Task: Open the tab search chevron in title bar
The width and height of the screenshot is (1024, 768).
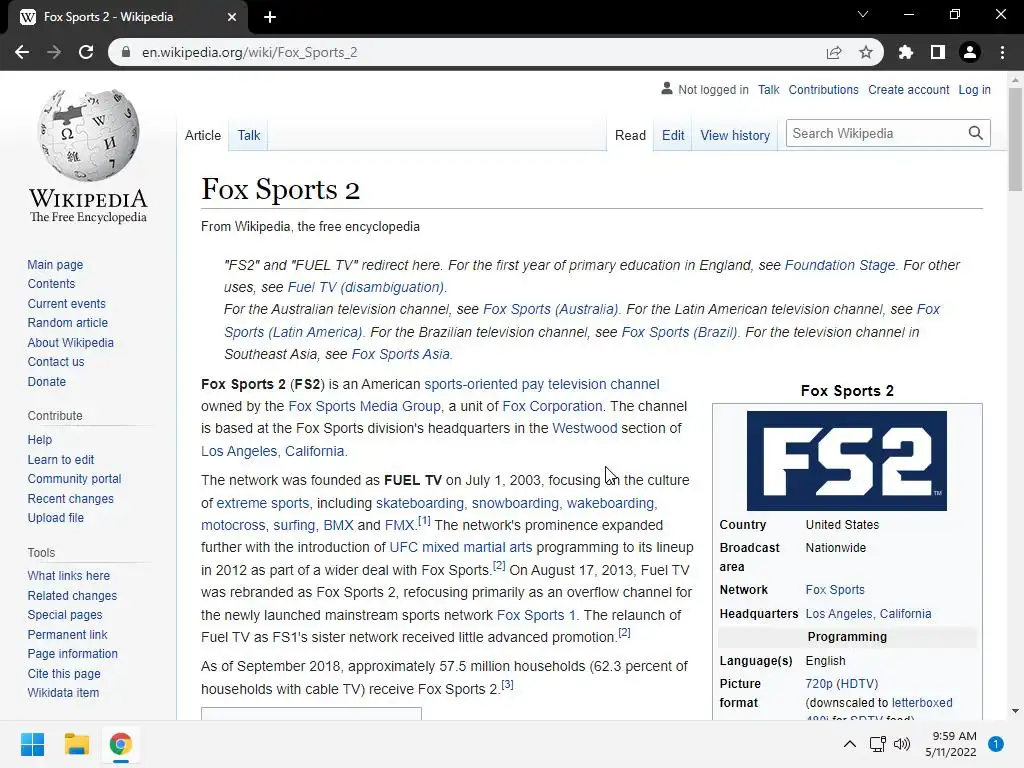Action: pos(863,14)
